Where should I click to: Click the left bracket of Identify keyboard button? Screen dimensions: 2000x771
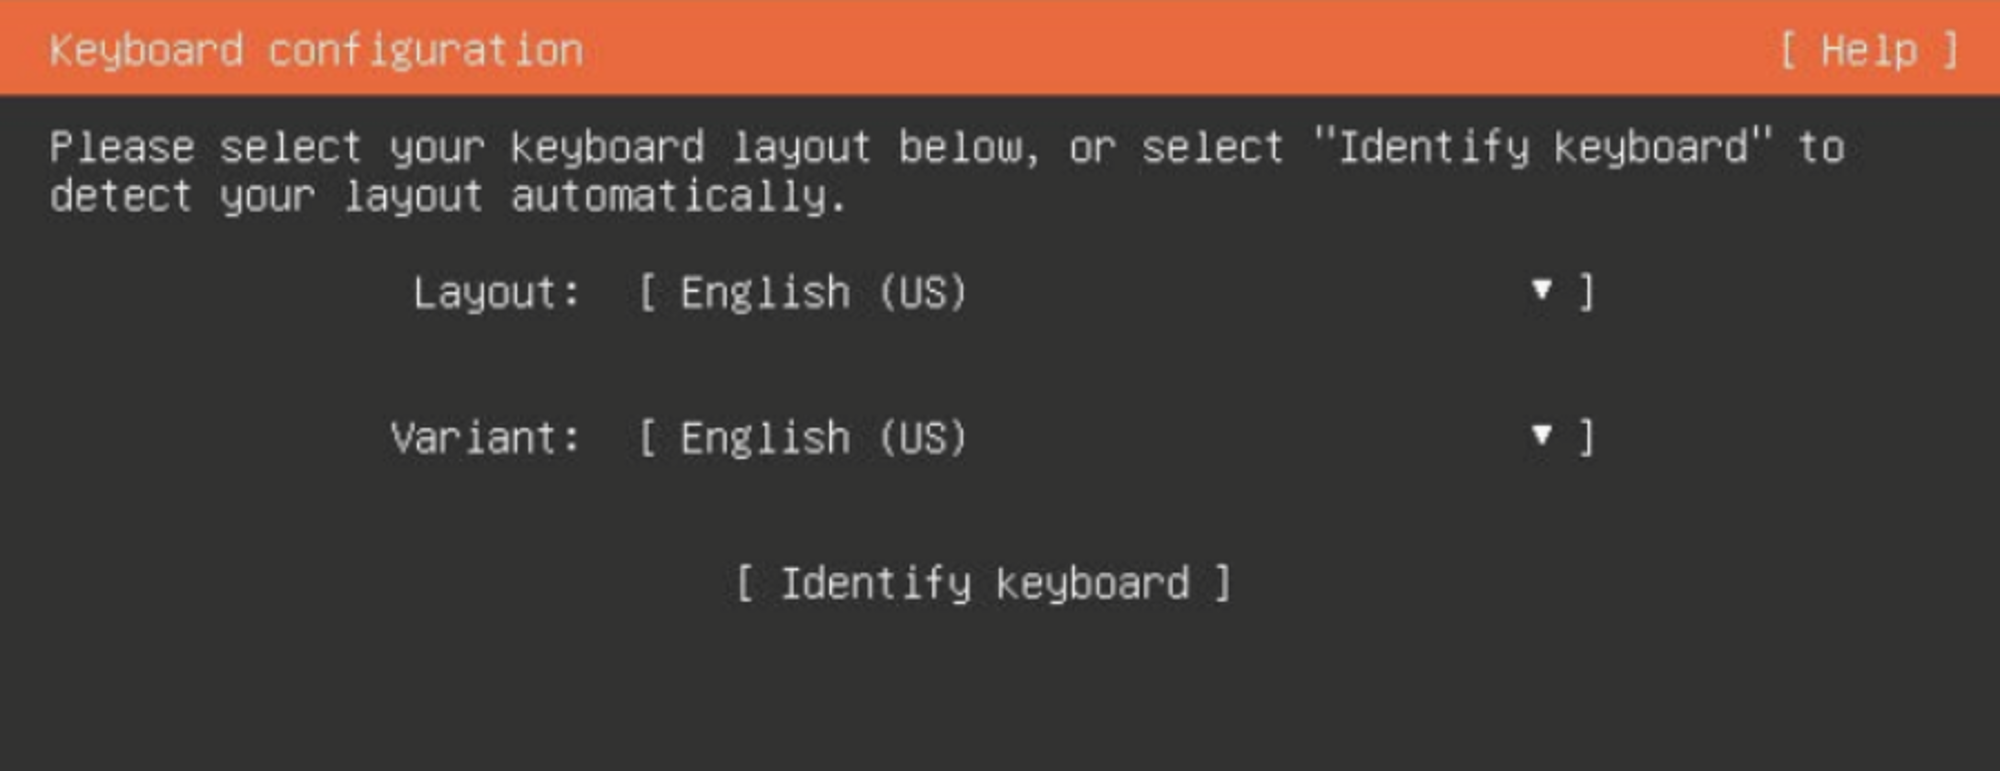(x=745, y=583)
